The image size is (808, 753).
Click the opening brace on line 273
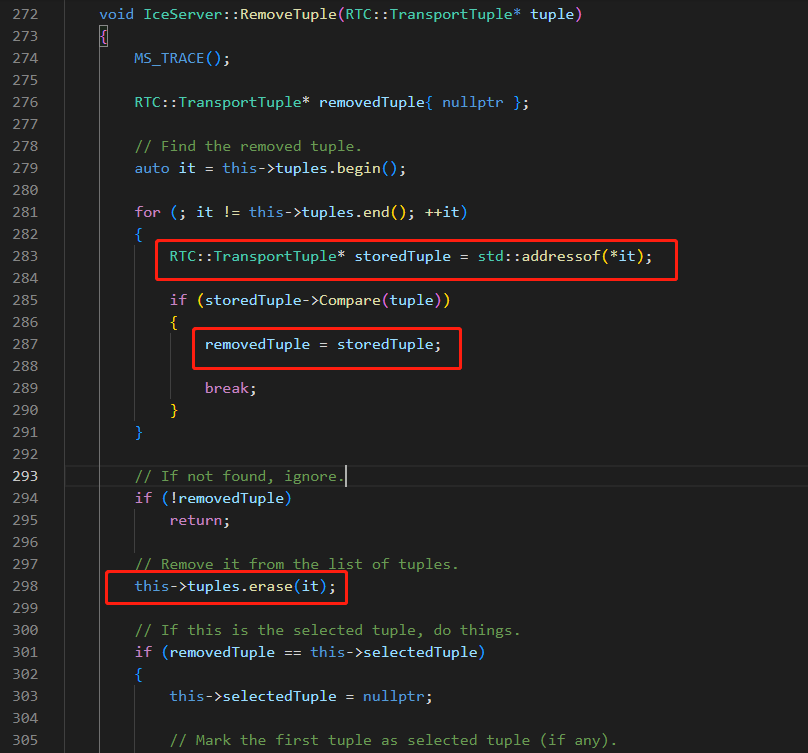pyautogui.click(x=104, y=37)
